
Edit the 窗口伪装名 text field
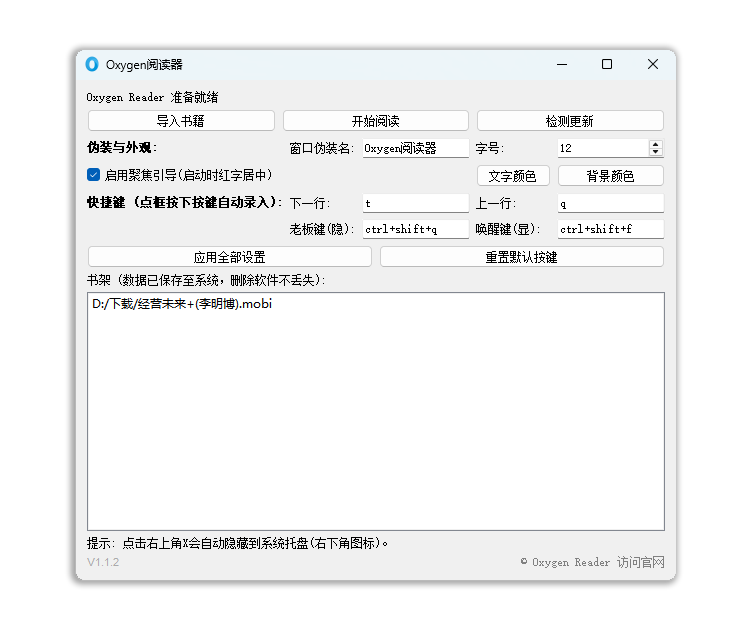[415, 149]
